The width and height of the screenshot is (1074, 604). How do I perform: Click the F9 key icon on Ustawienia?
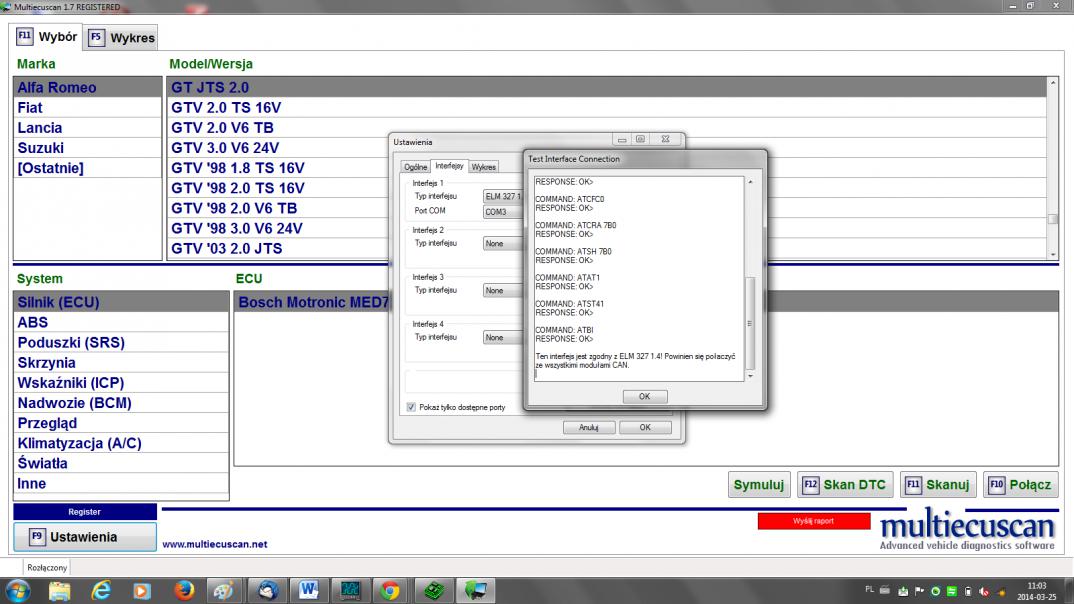click(x=37, y=536)
